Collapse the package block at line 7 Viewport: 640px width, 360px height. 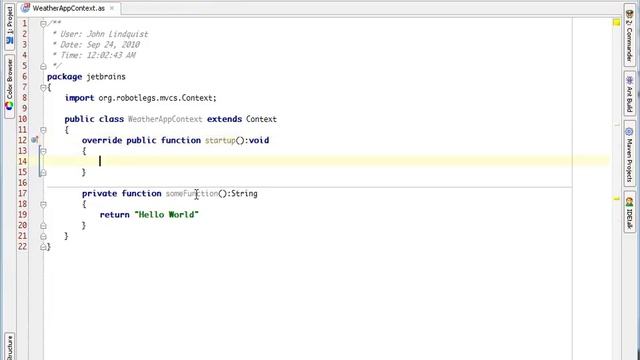43,87
